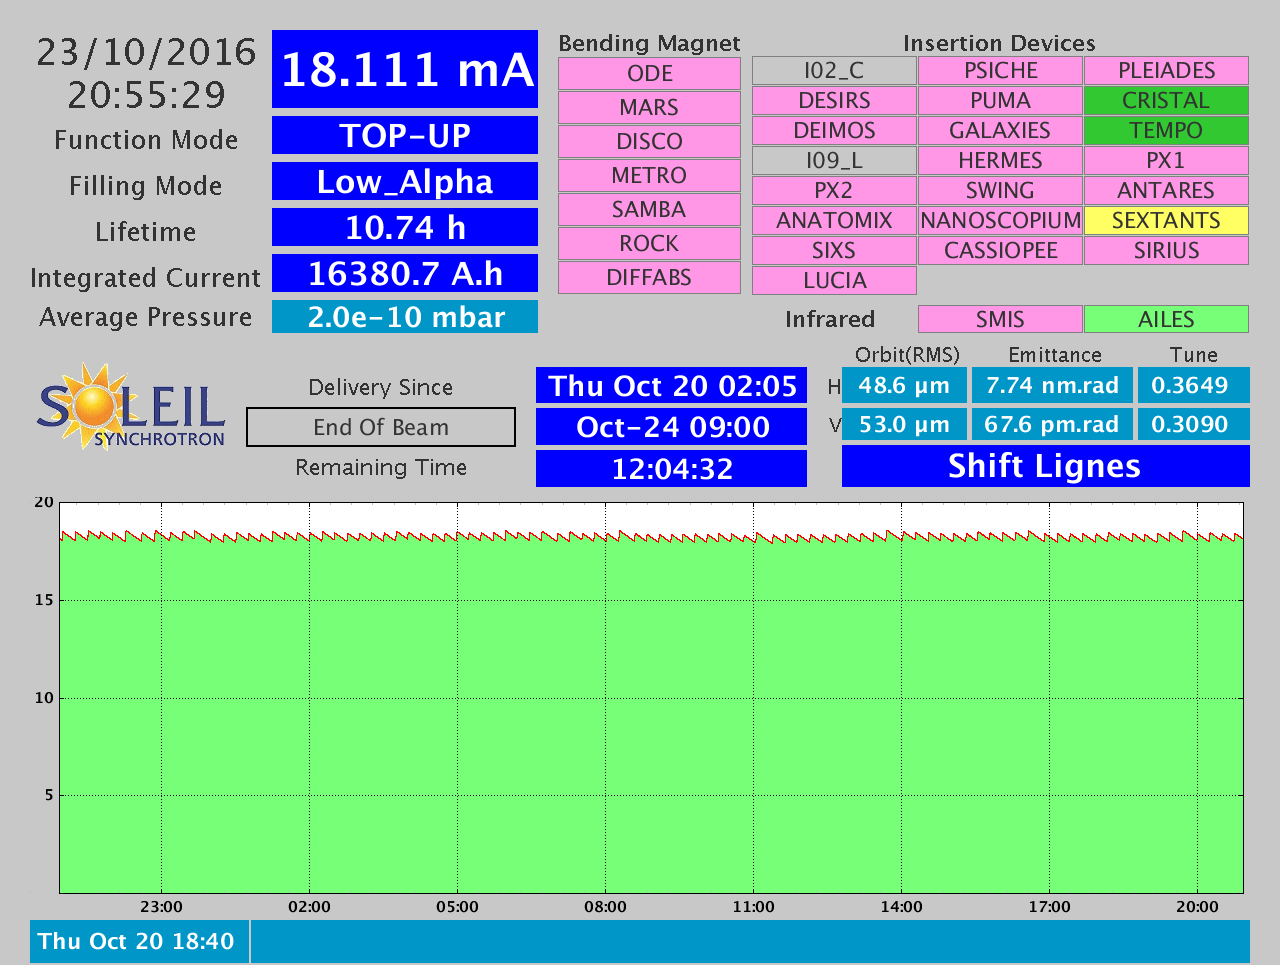The height and width of the screenshot is (965, 1280).
Task: Click the 10.74 h lifetime value
Action: [405, 227]
